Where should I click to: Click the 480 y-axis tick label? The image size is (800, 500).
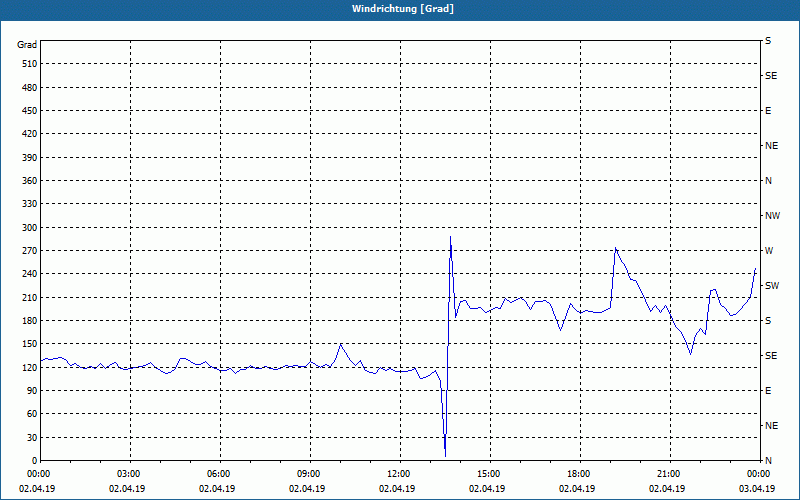[30, 88]
